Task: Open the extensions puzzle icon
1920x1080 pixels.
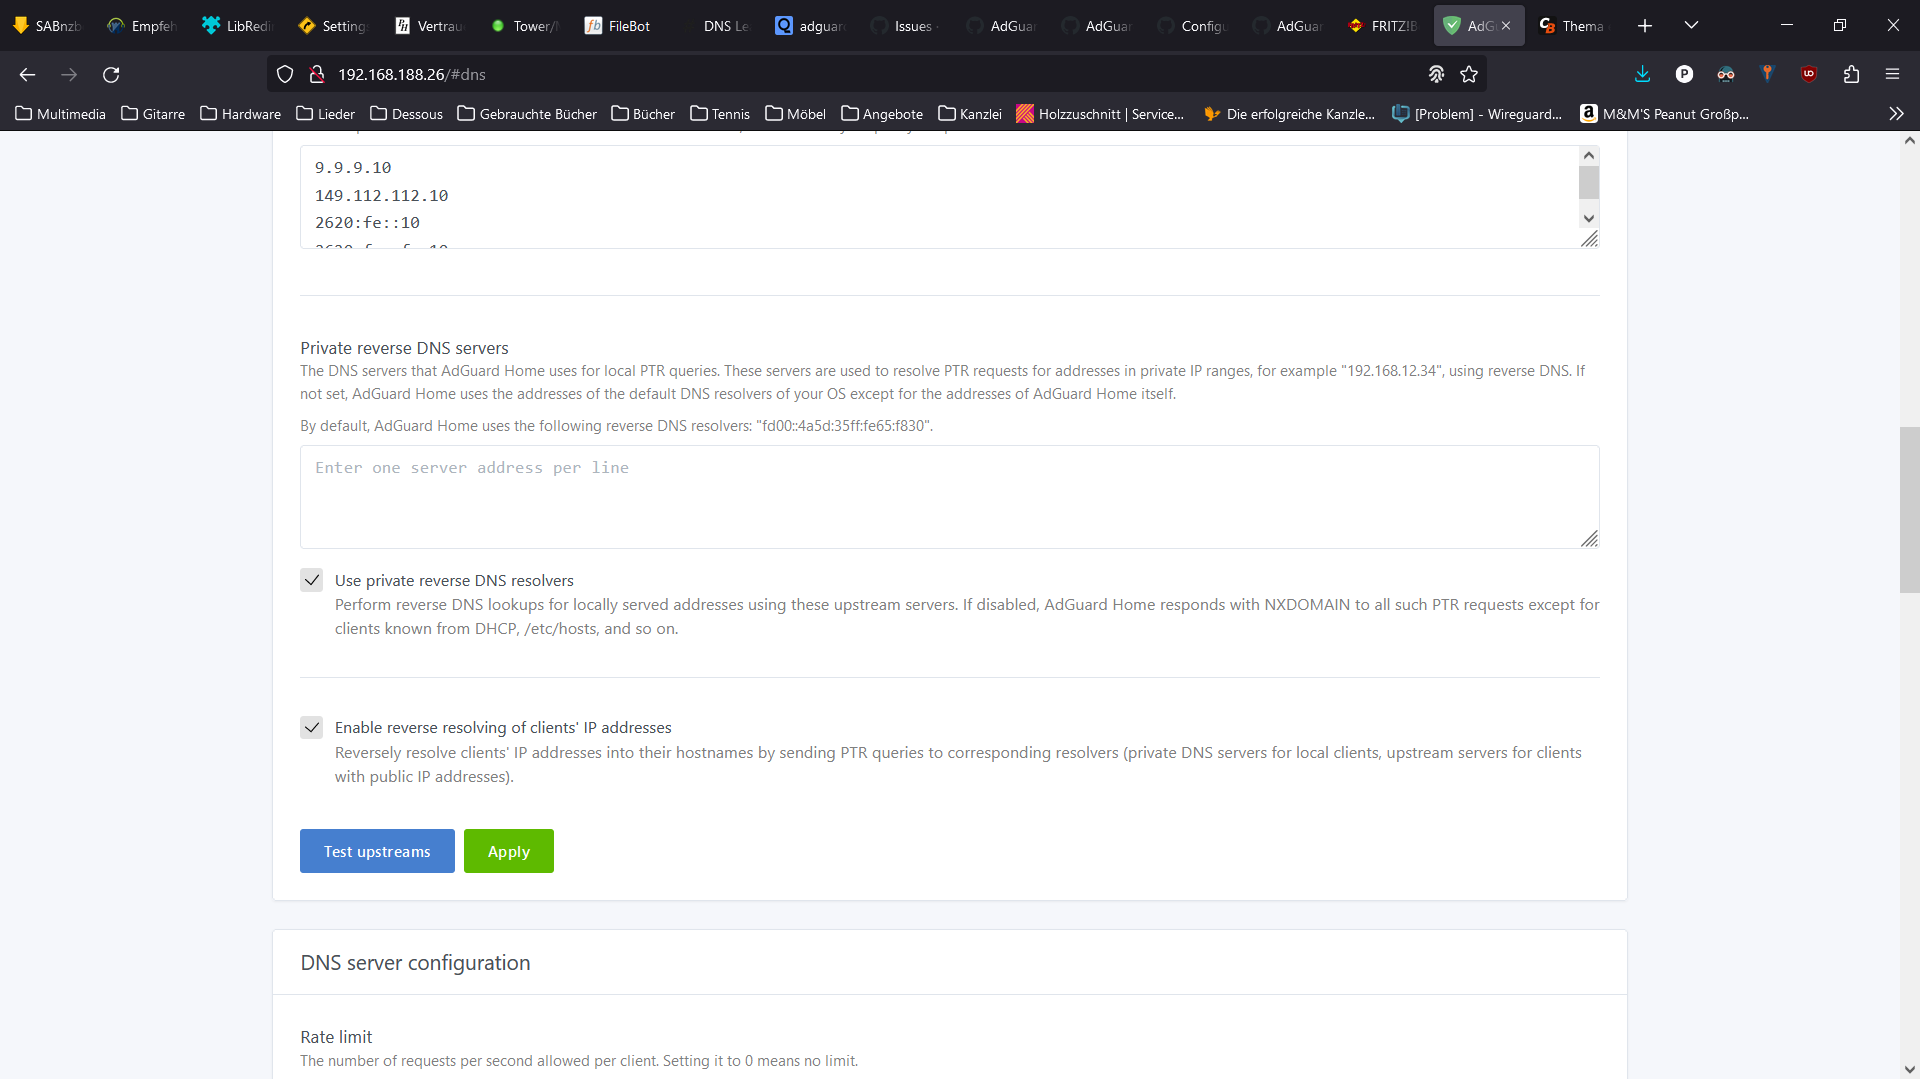Action: 1851,74
